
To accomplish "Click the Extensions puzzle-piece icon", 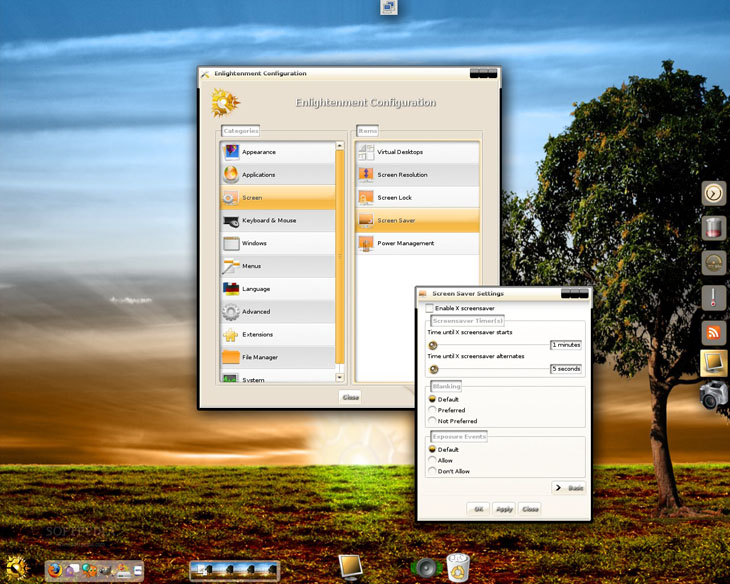I will [x=231, y=334].
